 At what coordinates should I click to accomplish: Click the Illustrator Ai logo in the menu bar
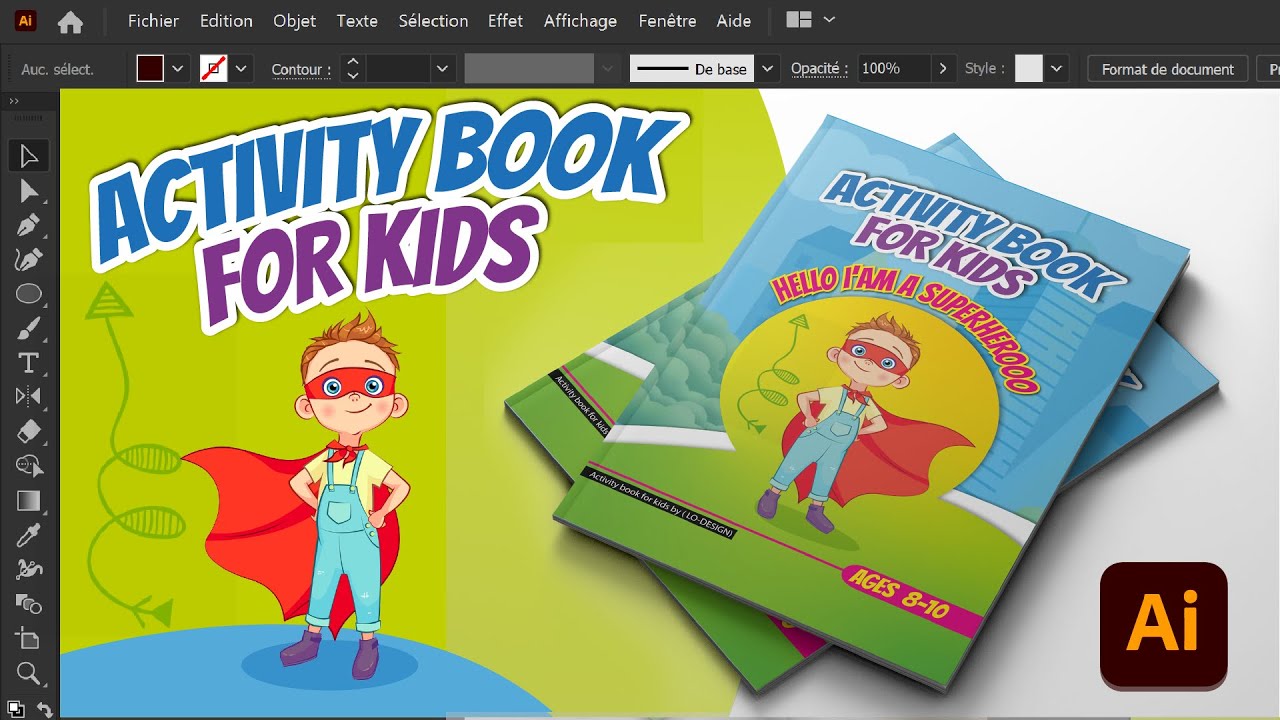26,20
